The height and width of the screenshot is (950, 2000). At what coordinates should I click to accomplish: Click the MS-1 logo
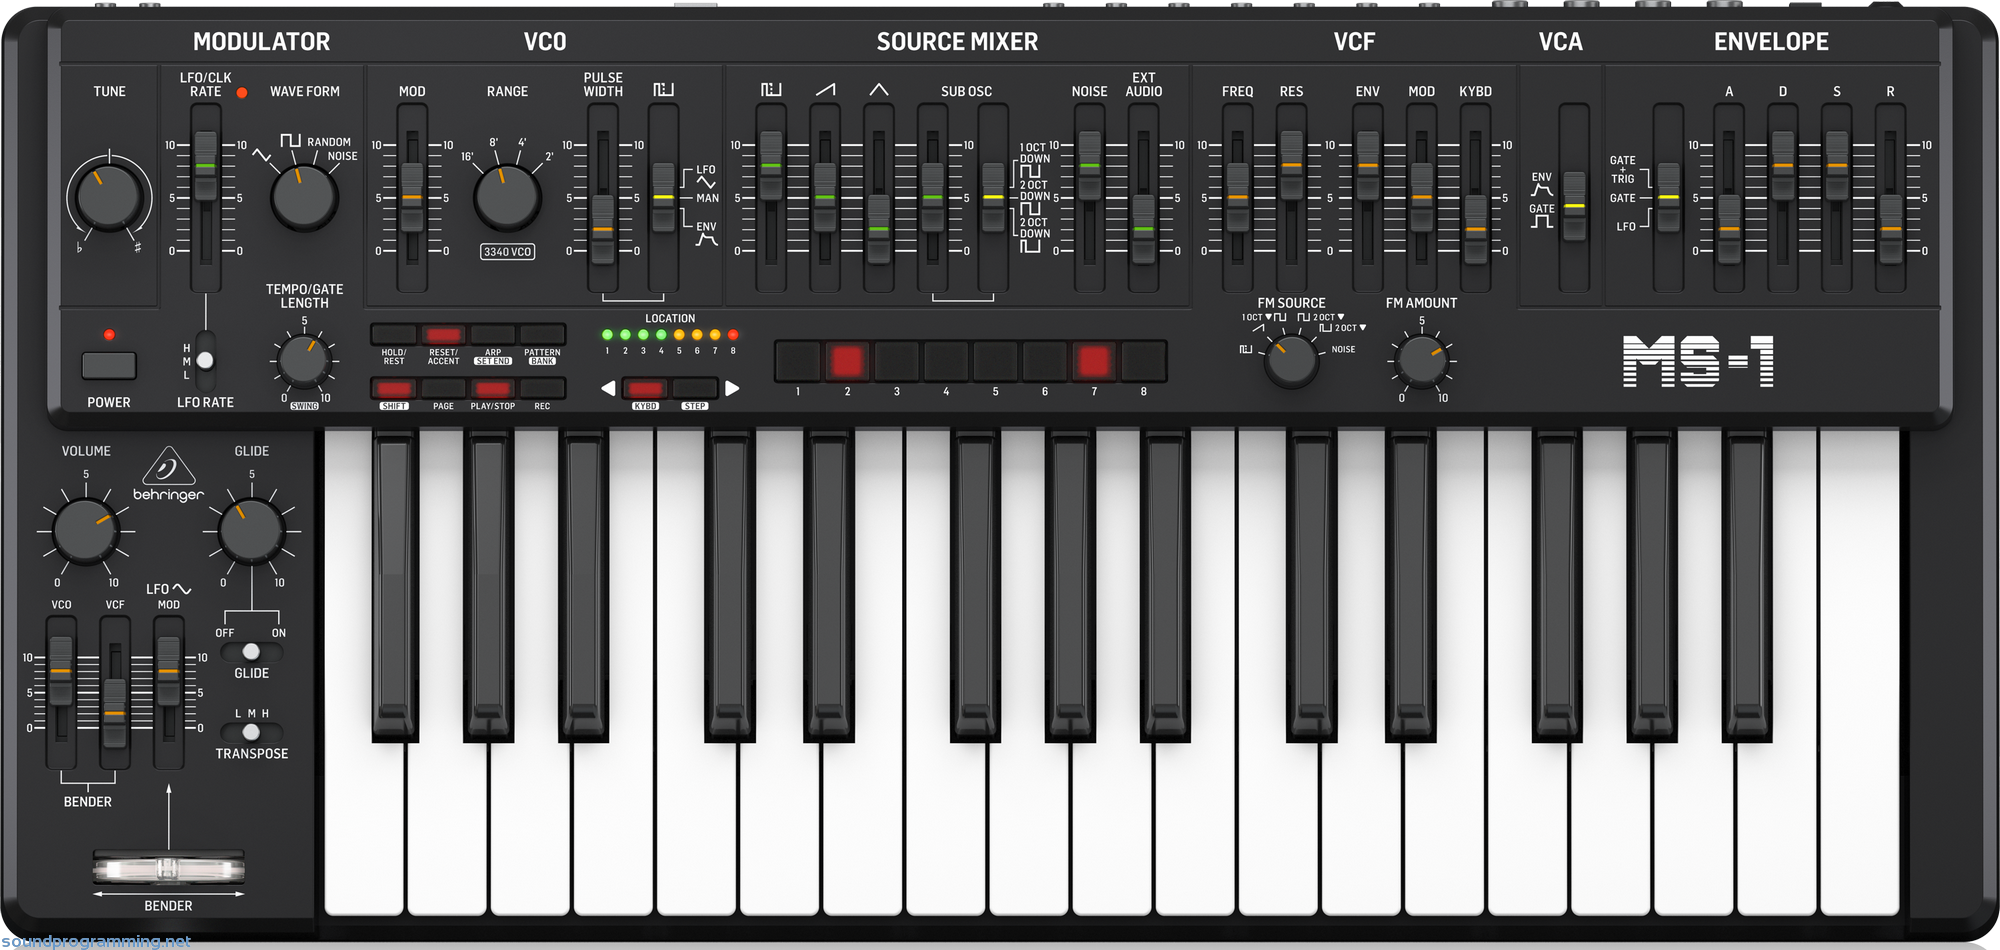1698,361
